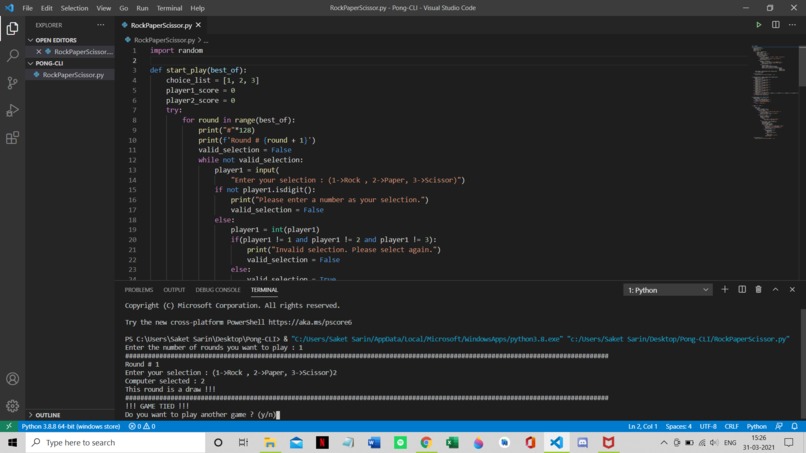Click the editor vertical scrollbar
Image resolution: width=806 pixels, height=453 pixels.
point(802,67)
